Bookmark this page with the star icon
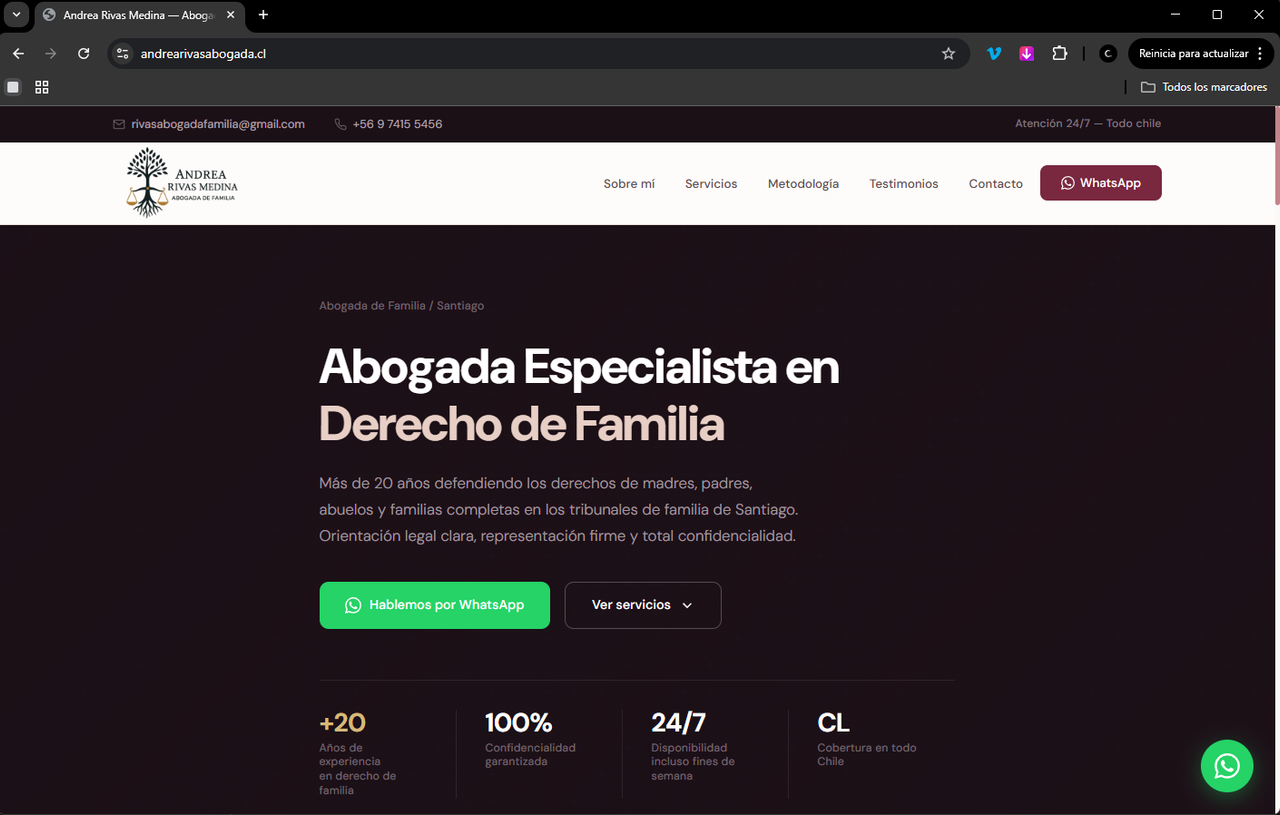1280x815 pixels. pos(948,54)
